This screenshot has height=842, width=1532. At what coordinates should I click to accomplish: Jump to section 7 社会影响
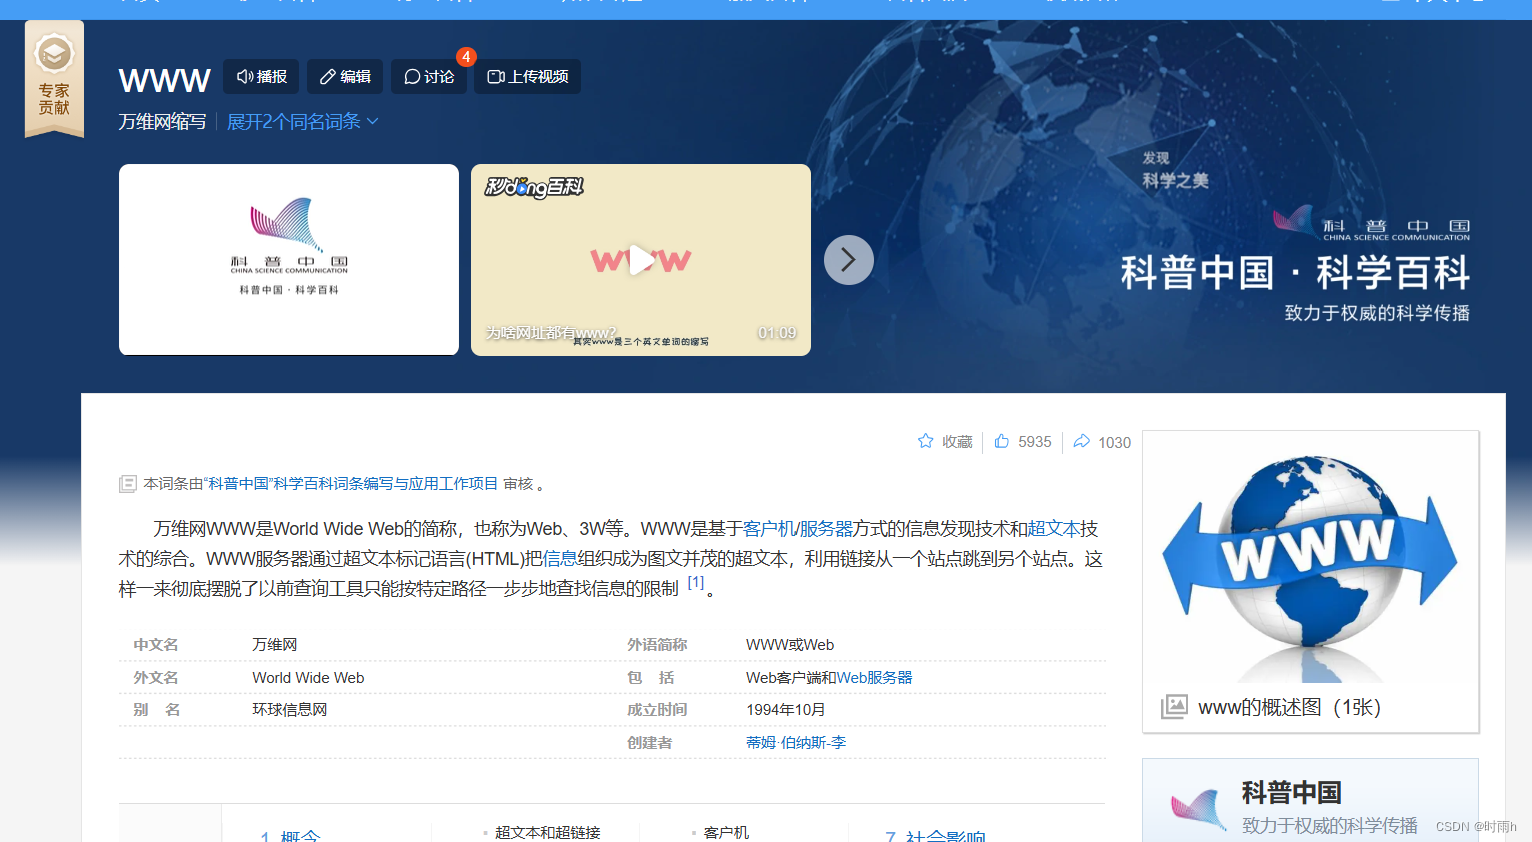(935, 836)
